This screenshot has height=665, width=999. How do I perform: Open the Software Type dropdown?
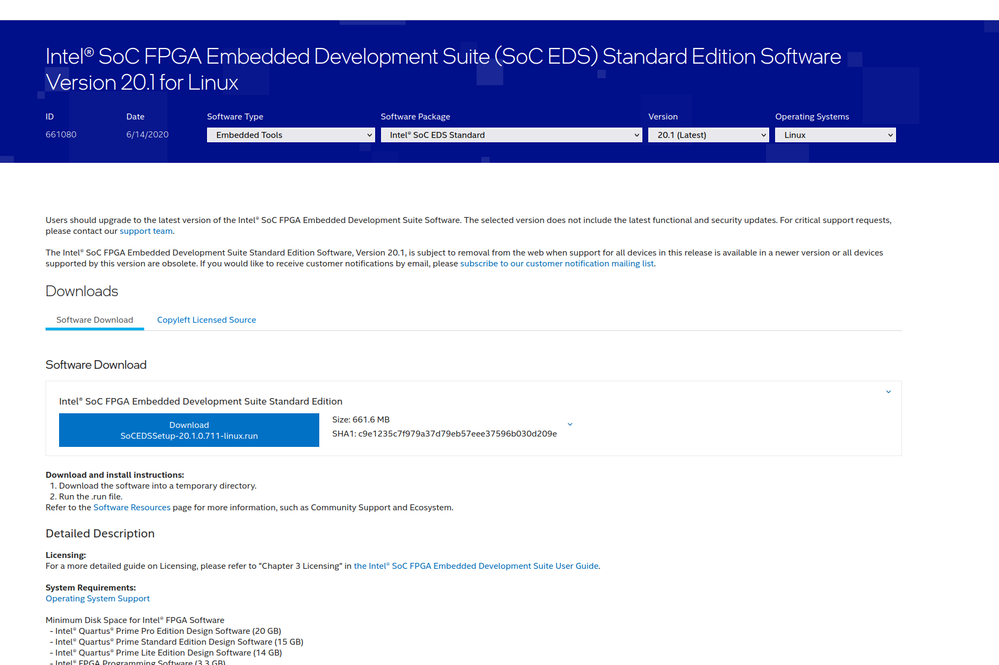(x=290, y=135)
